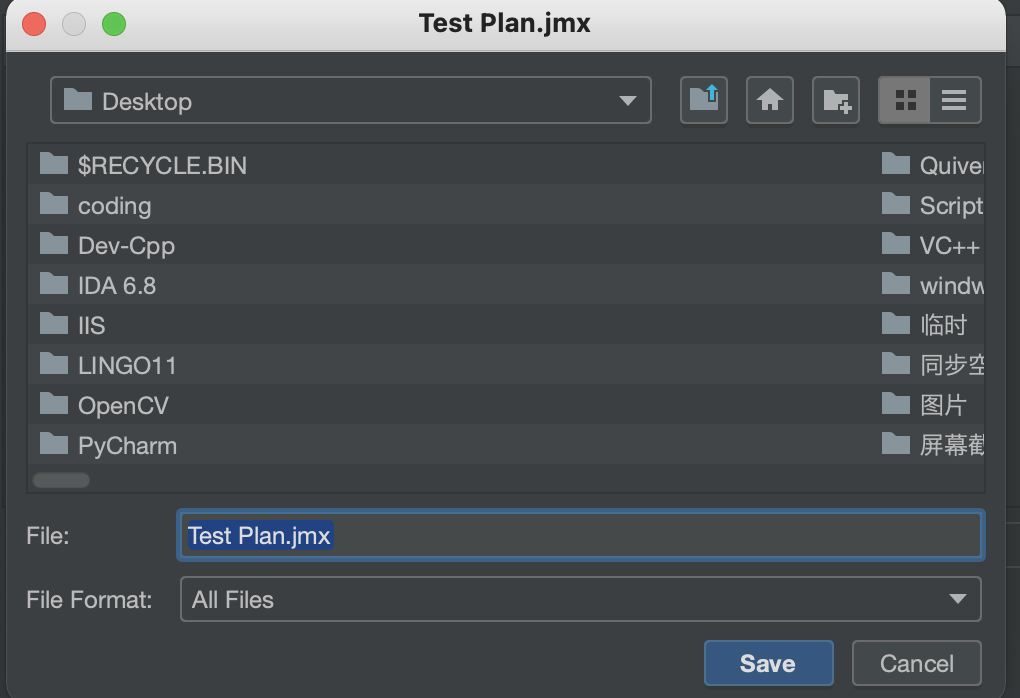Select the $RECYCLE.BIN folder icon

54,165
